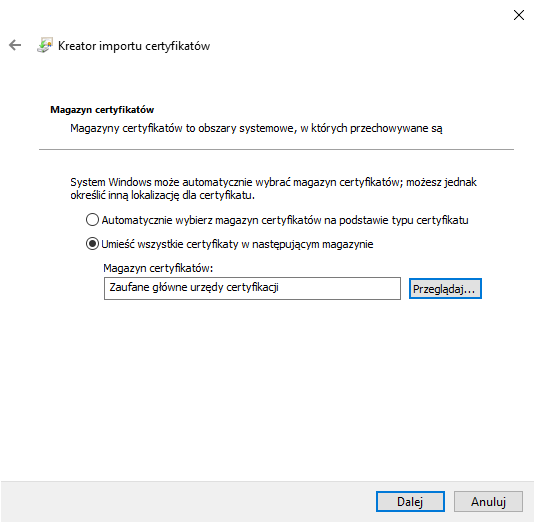Screen dimensions: 535x523
Task: Click the bold 'Magazyn certyfikatów' heading
Action: [x=102, y=110]
